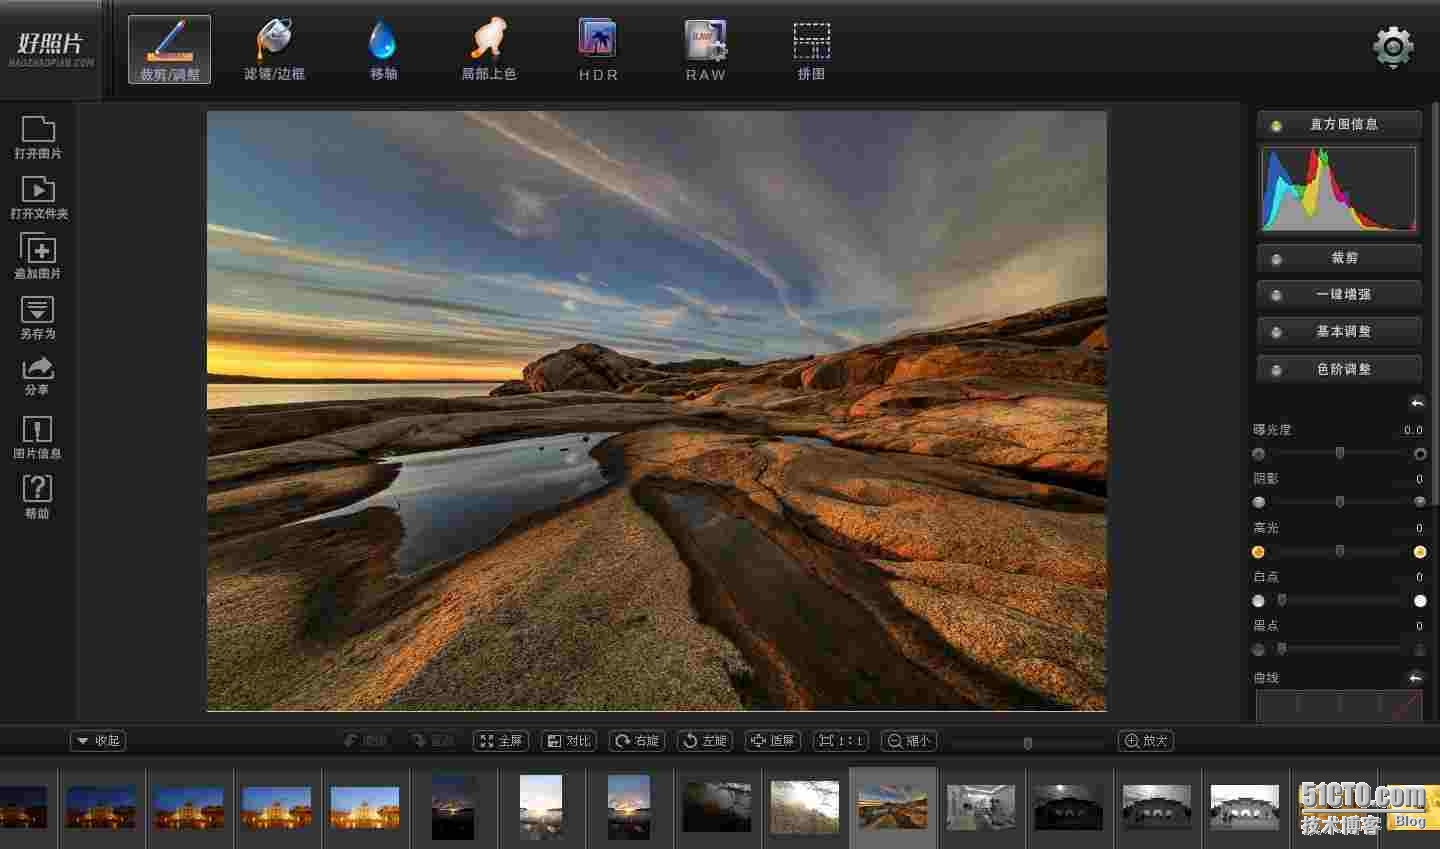Select the 移轴 tilt-shift tab
The image size is (1440, 849).
[383, 49]
